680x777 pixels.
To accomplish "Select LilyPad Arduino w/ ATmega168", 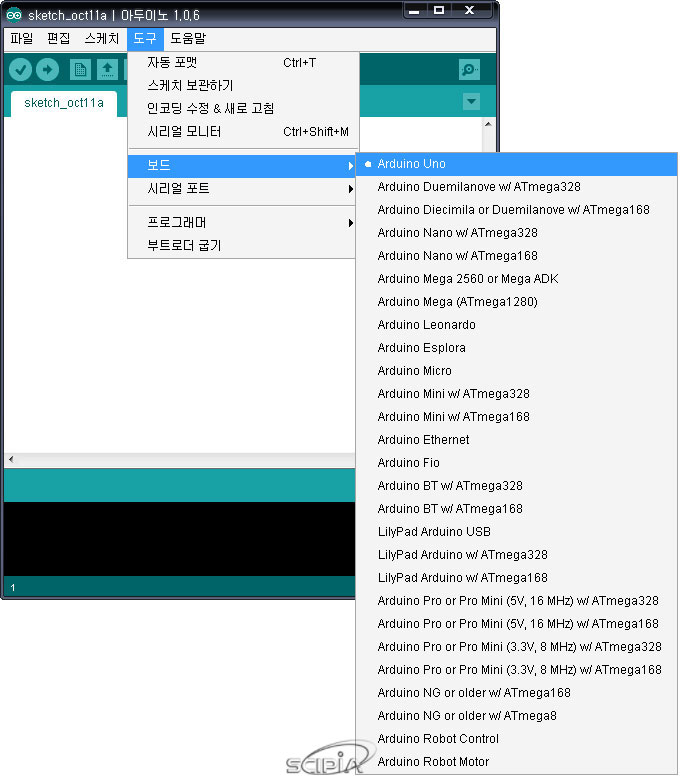I will pyautogui.click(x=516, y=578).
